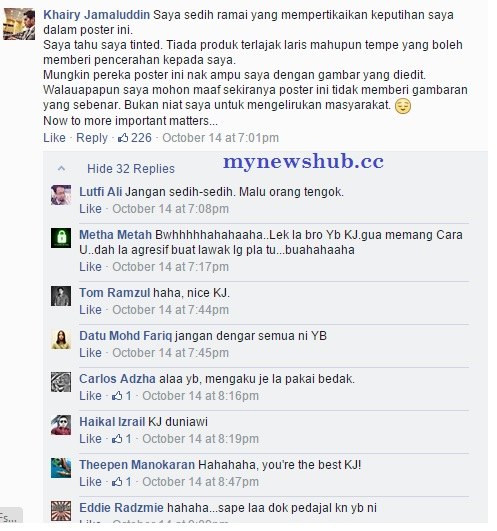Click thumbs-up count on Carlos Adzha's reply
This screenshot has width=497, height=531.
[x=122, y=396]
